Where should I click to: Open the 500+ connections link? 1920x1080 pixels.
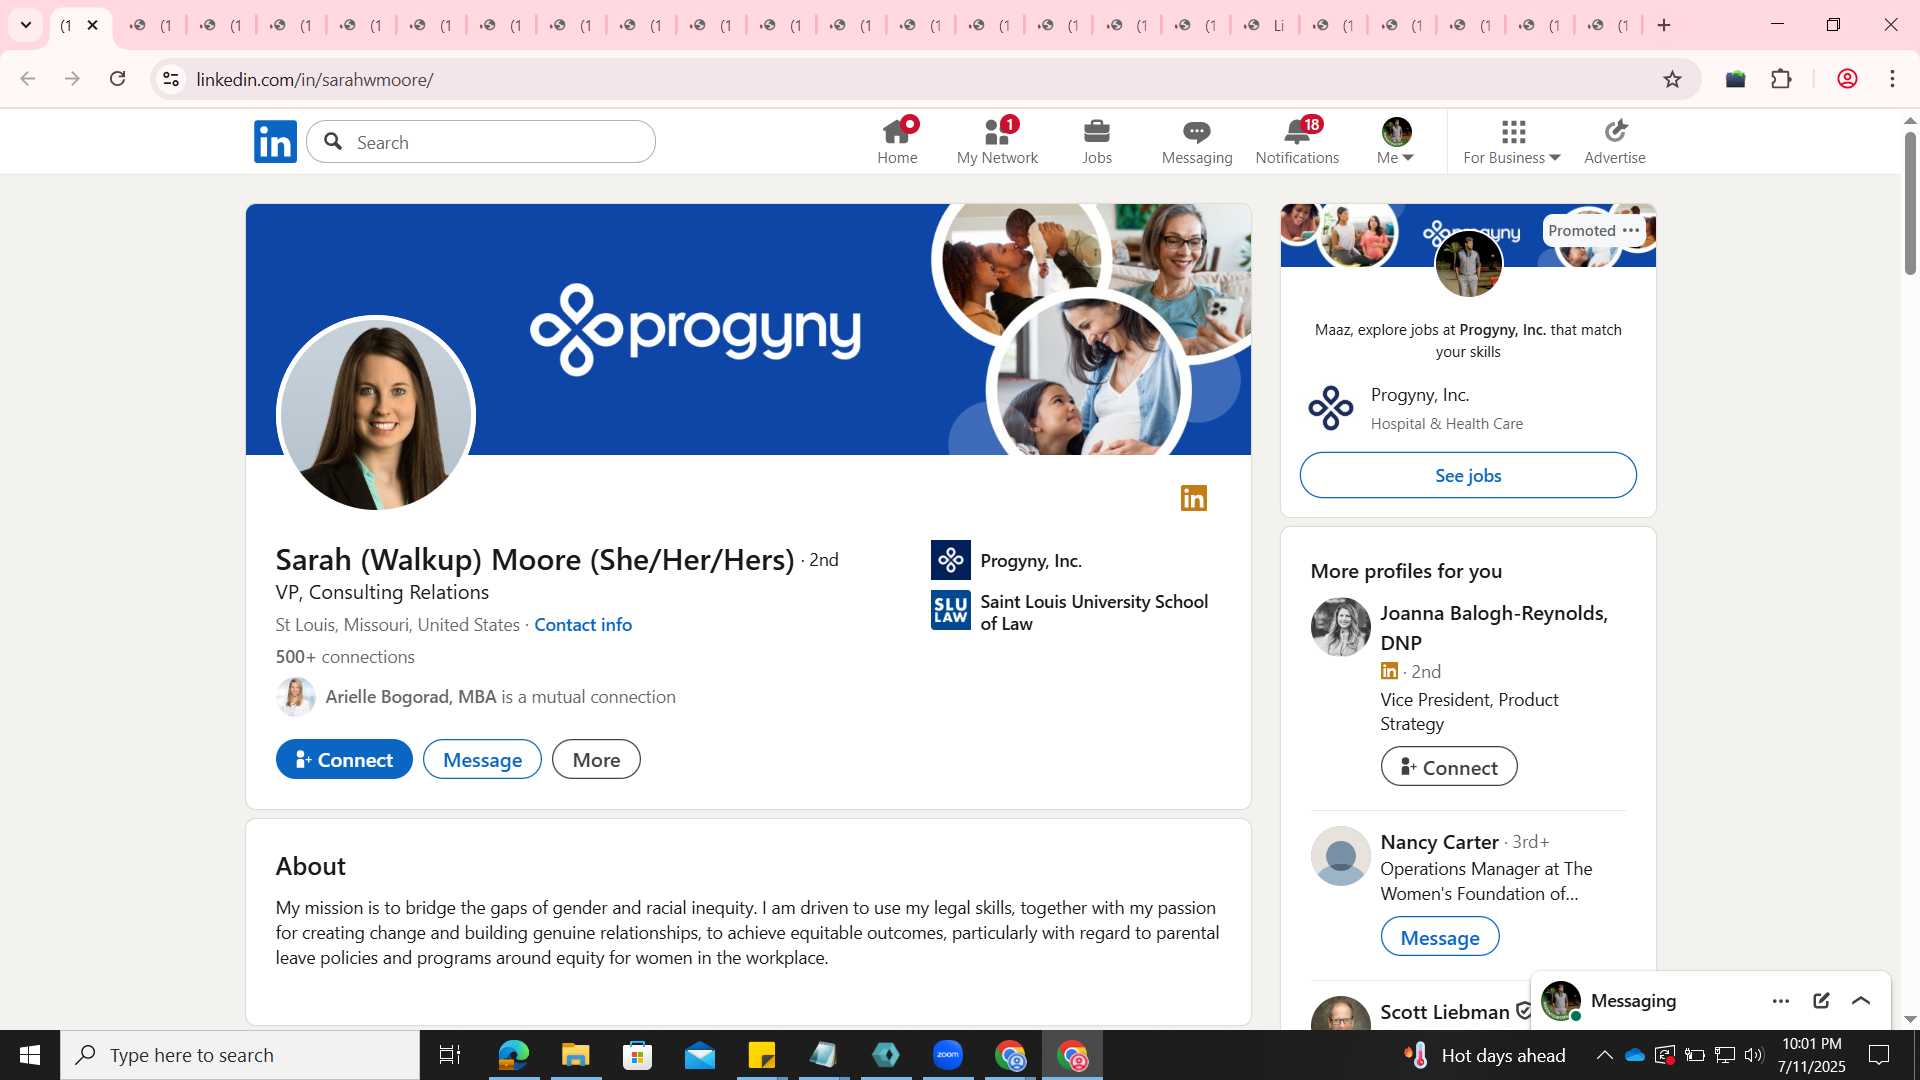tap(345, 657)
